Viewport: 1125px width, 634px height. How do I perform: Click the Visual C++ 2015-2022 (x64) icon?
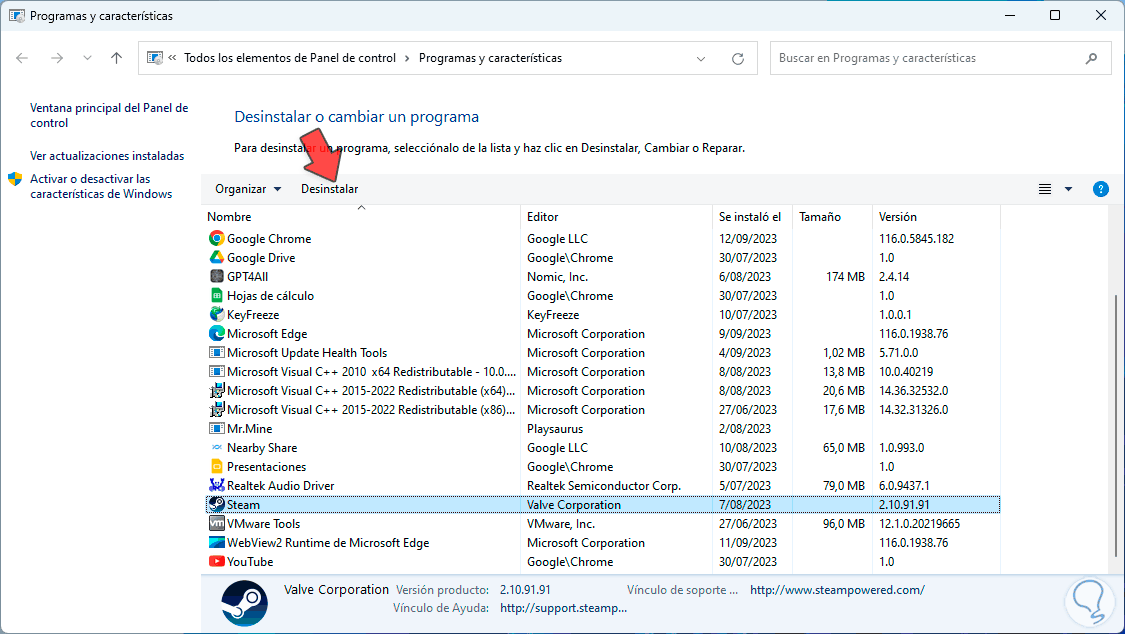(217, 390)
